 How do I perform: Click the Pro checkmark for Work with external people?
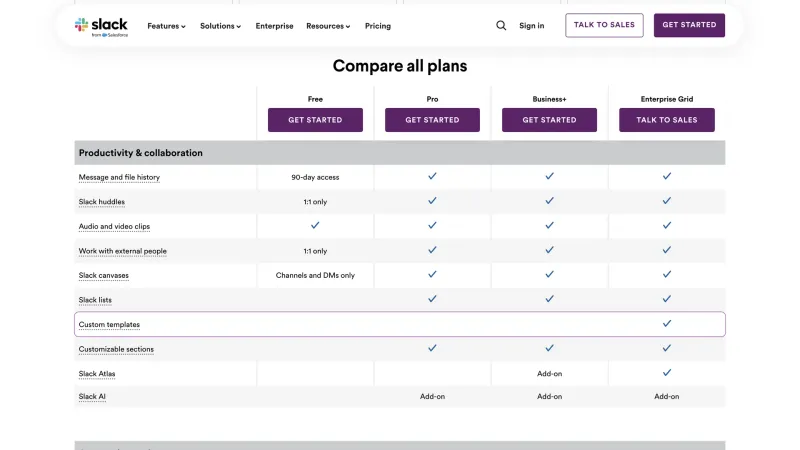432,250
